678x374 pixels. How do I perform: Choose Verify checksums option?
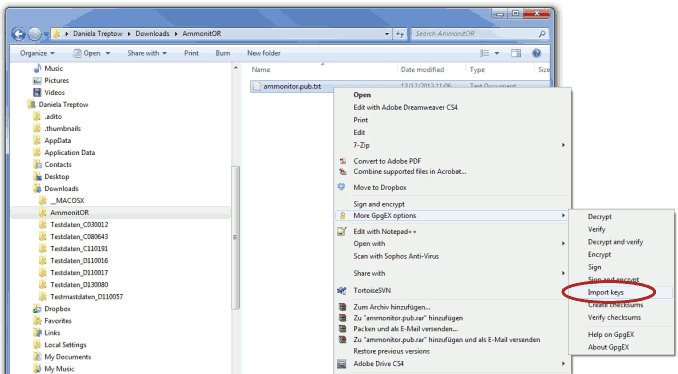[614, 317]
